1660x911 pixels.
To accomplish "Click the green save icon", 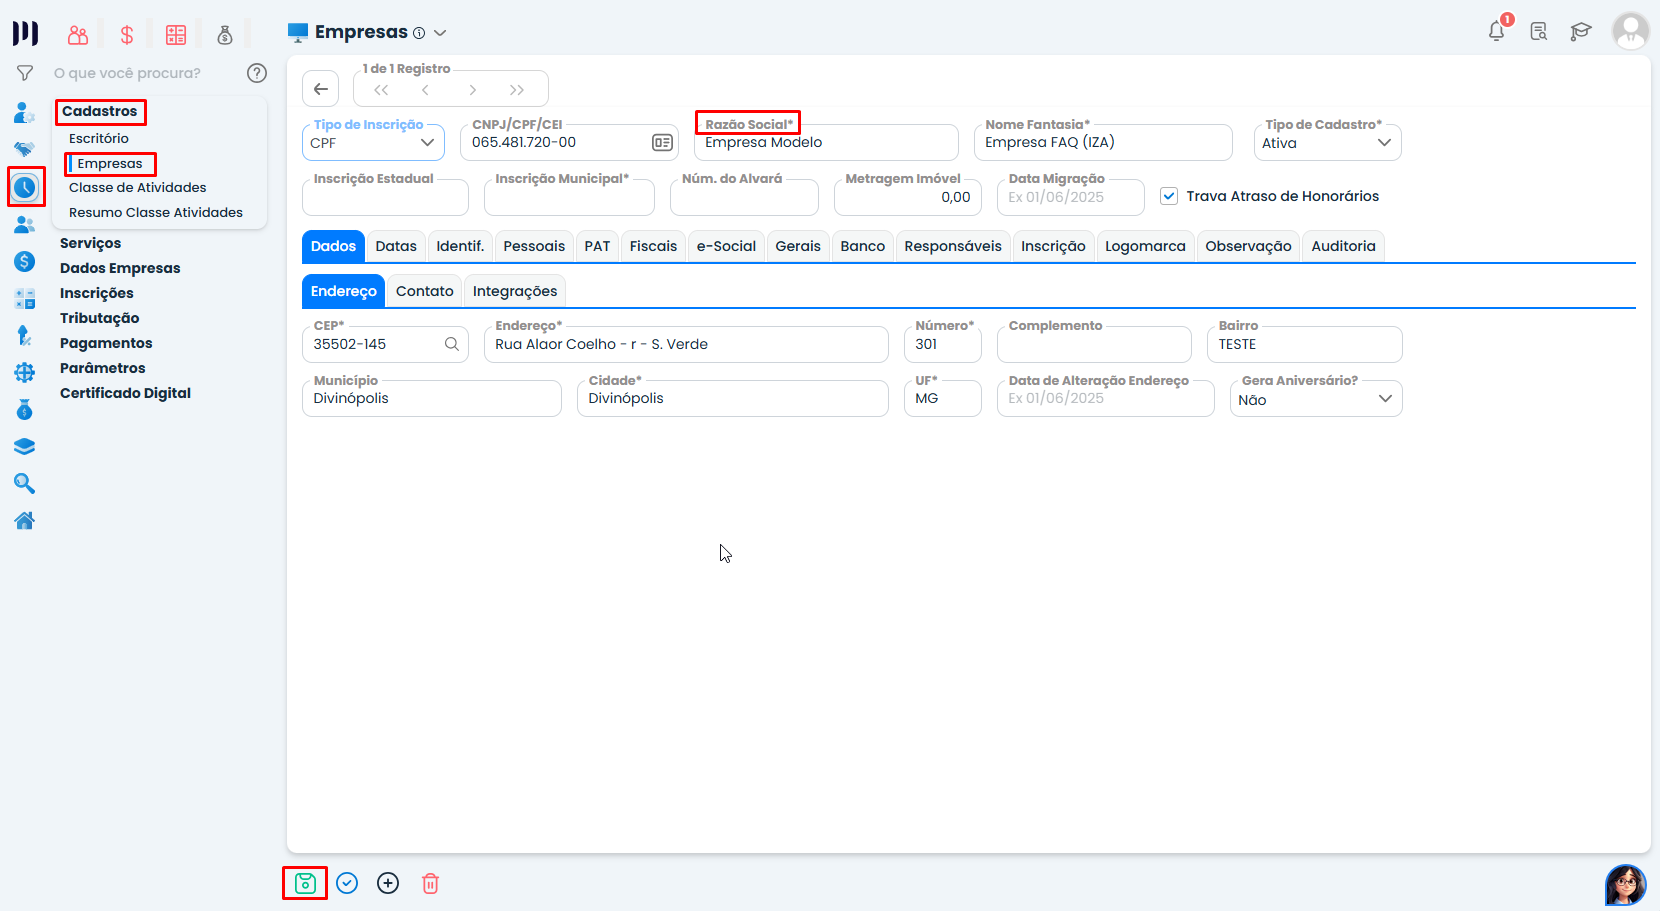I will point(305,883).
